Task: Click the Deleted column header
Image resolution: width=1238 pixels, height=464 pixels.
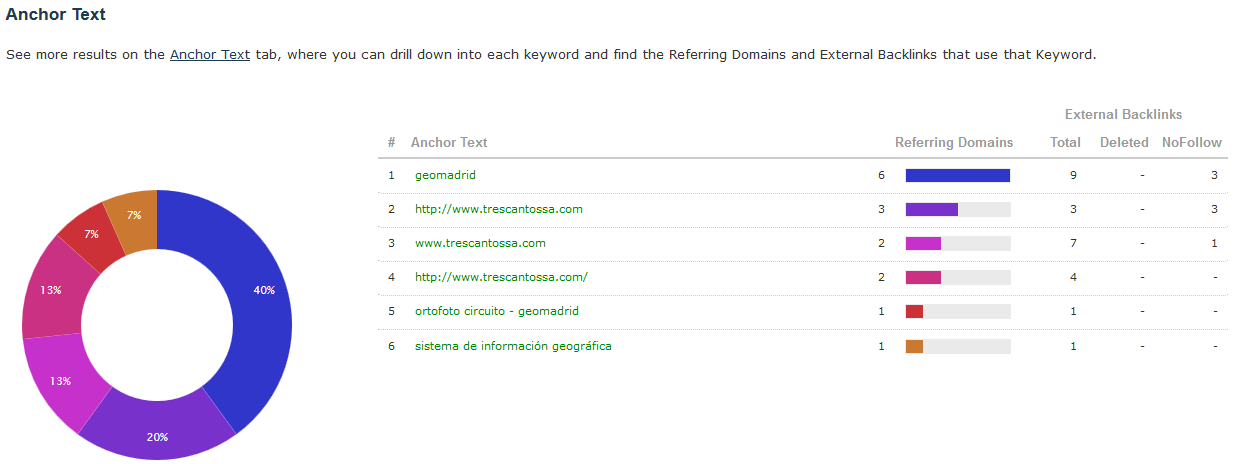Action: tap(1124, 142)
